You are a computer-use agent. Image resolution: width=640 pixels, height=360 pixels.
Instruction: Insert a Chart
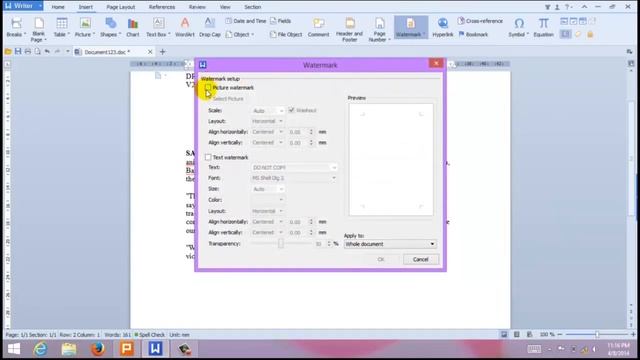point(133,28)
